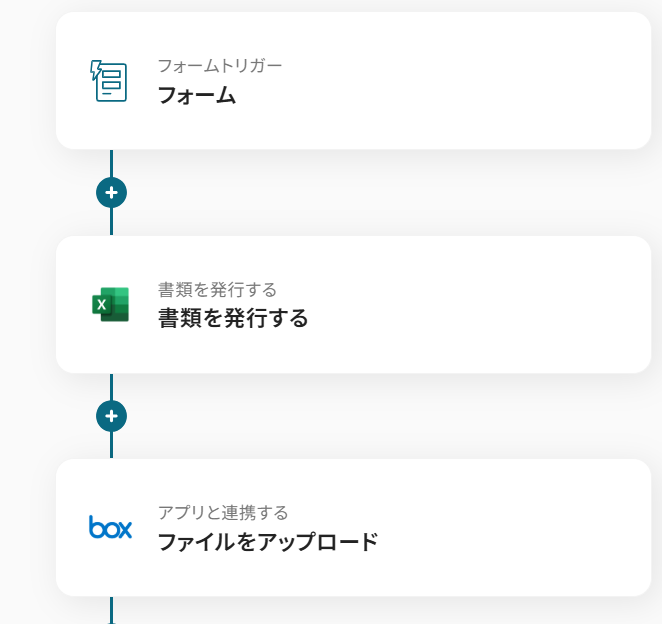Open the bold 書類を発行する title
Screen dimensions: 662x624
(232, 319)
